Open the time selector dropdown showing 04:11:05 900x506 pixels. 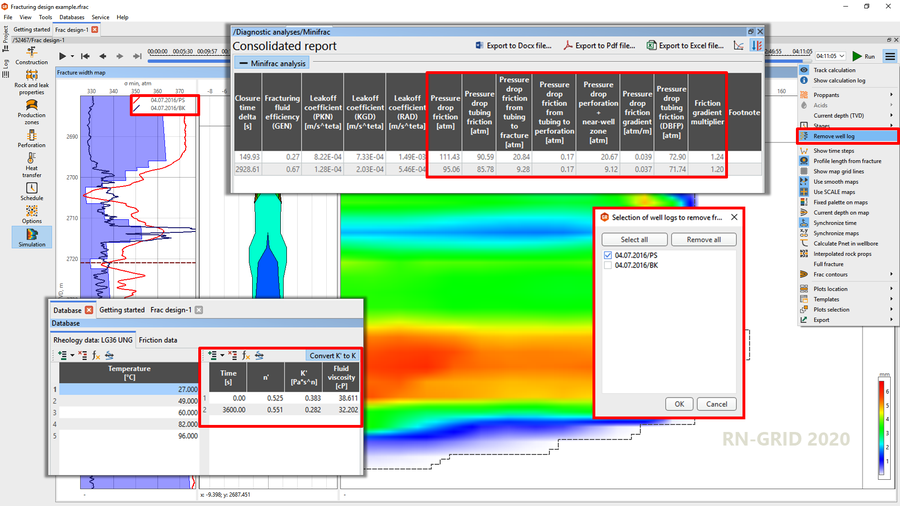click(831, 56)
